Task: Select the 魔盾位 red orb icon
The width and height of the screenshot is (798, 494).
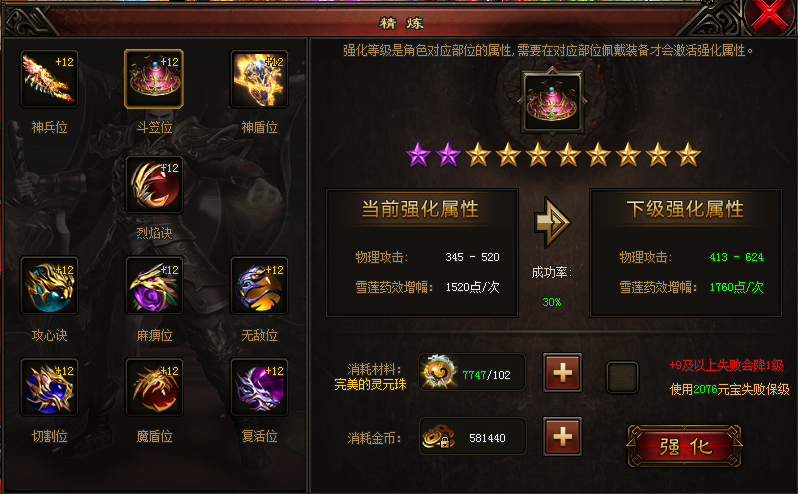Action: (154, 387)
